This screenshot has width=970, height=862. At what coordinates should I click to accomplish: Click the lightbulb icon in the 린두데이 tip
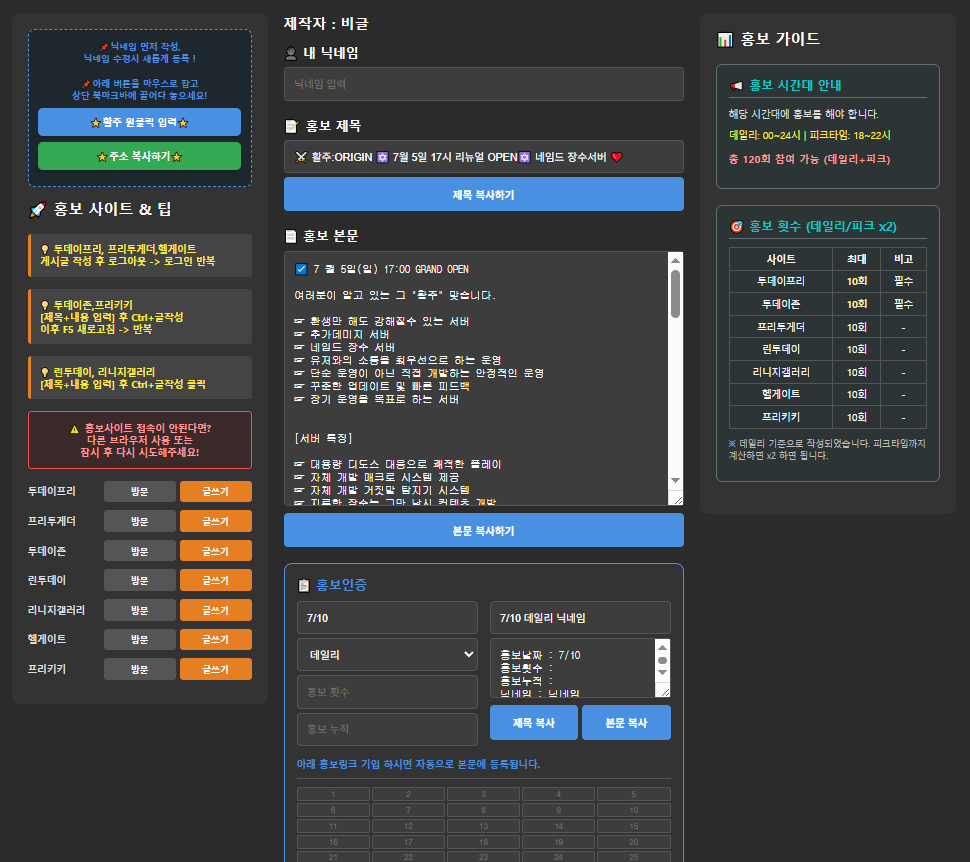tap(45, 373)
